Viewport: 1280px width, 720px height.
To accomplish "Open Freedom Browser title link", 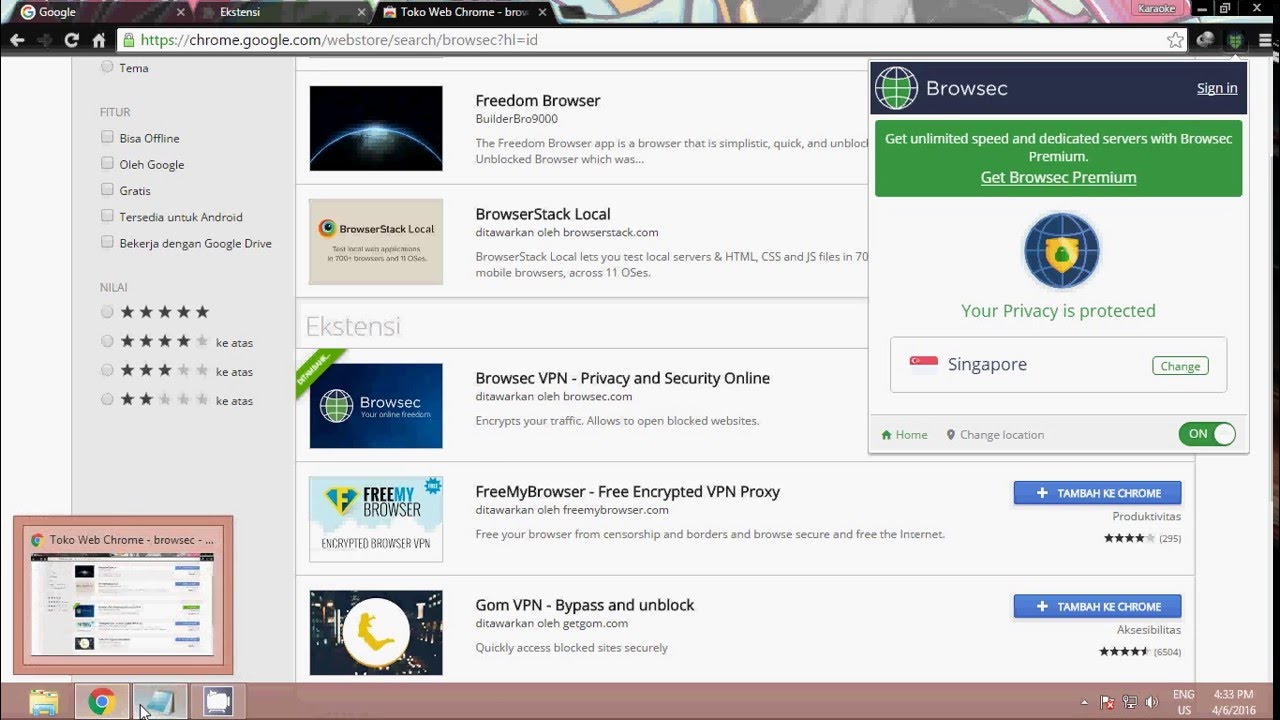I will (538, 101).
